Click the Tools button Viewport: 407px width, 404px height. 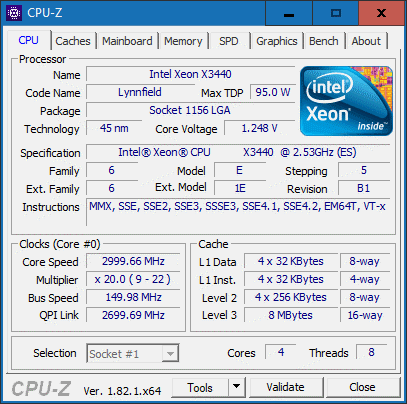pyautogui.click(x=200, y=387)
